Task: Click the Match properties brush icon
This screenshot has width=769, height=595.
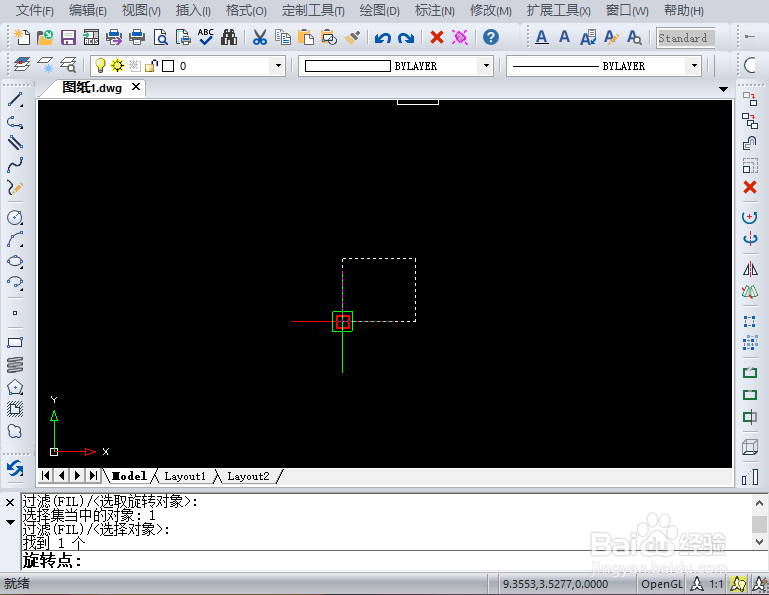Action: 353,37
